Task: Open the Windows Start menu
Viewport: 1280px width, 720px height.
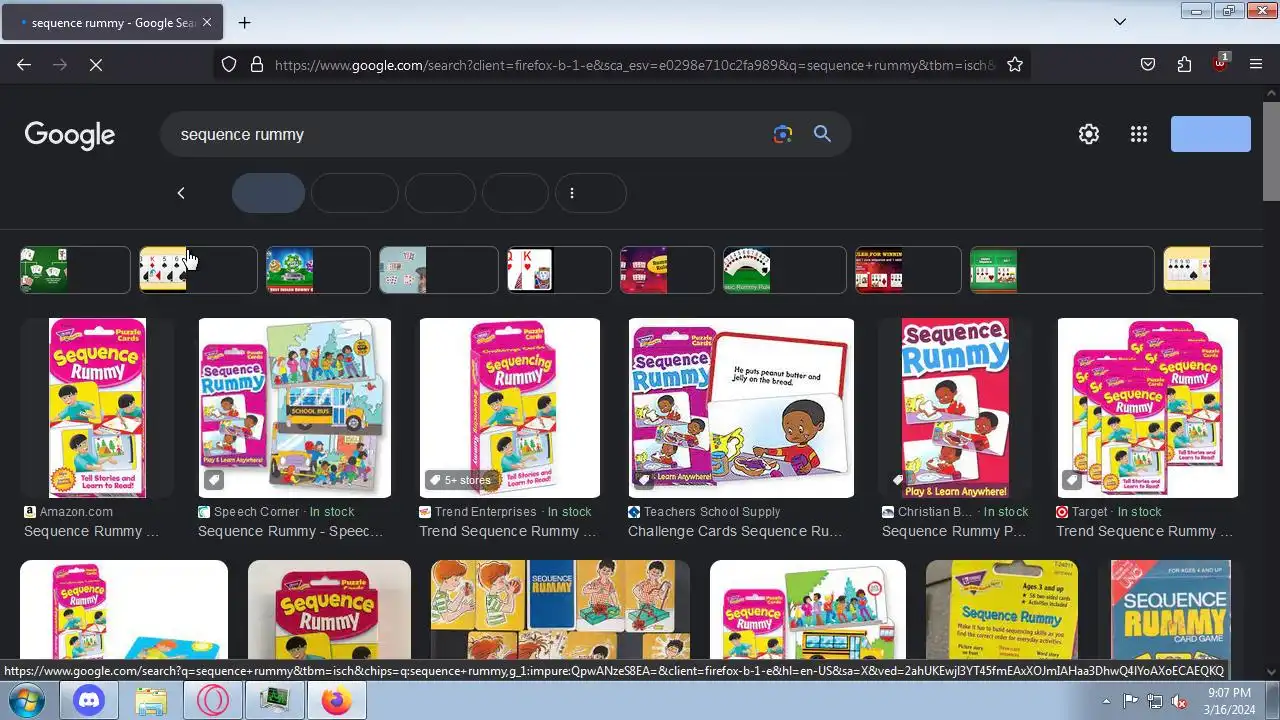Action: [x=27, y=700]
